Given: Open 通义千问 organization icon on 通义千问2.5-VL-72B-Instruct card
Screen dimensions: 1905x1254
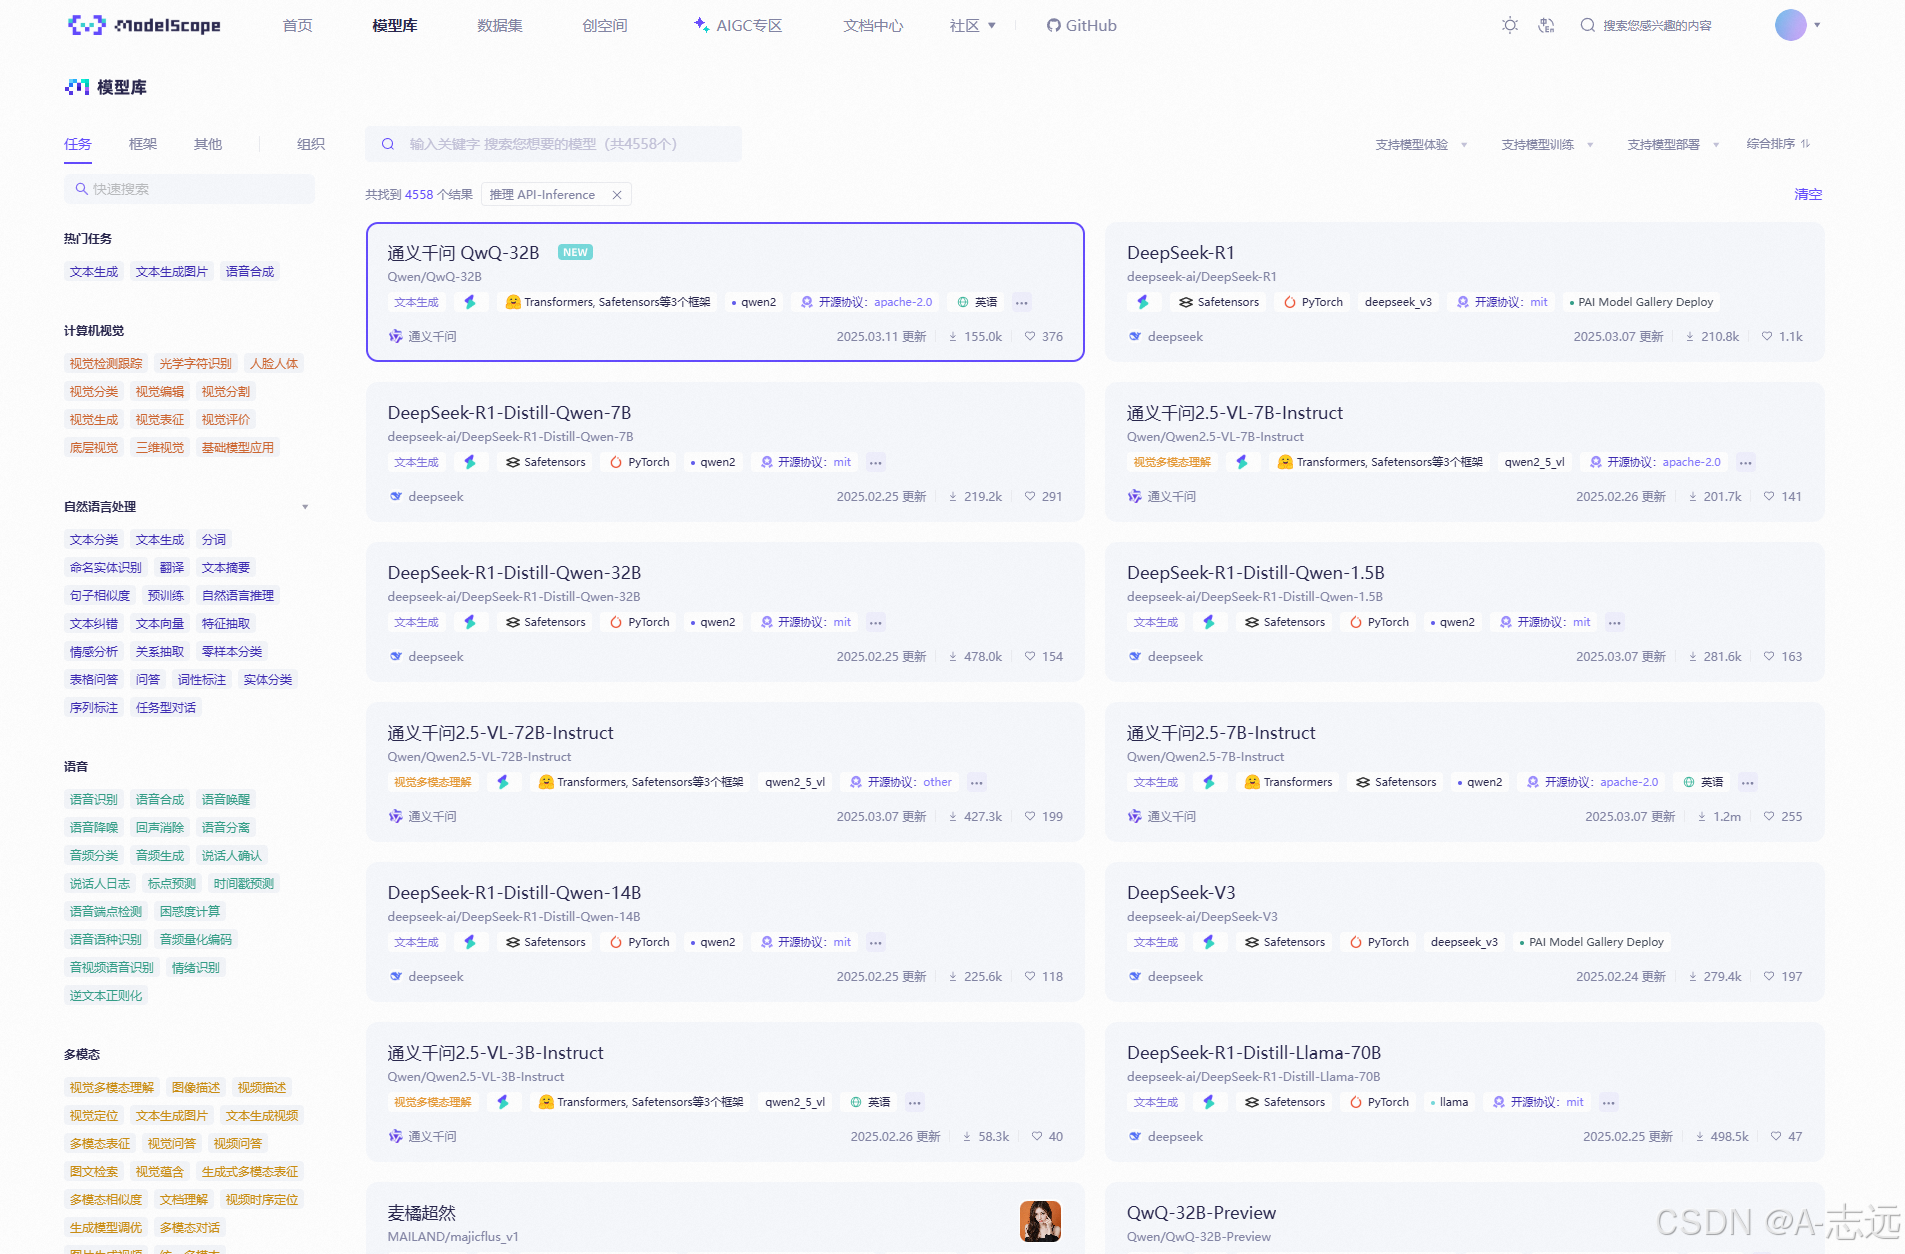Looking at the screenshot, I should (x=395, y=817).
